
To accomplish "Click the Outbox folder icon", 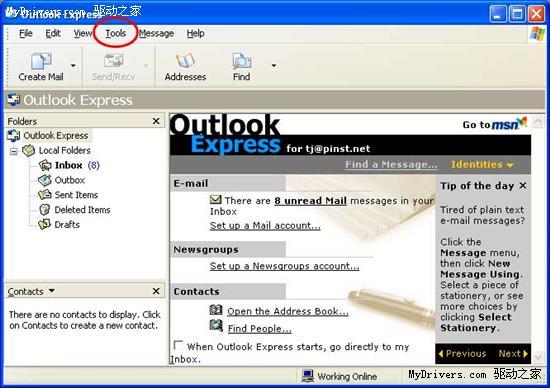I will 45,180.
